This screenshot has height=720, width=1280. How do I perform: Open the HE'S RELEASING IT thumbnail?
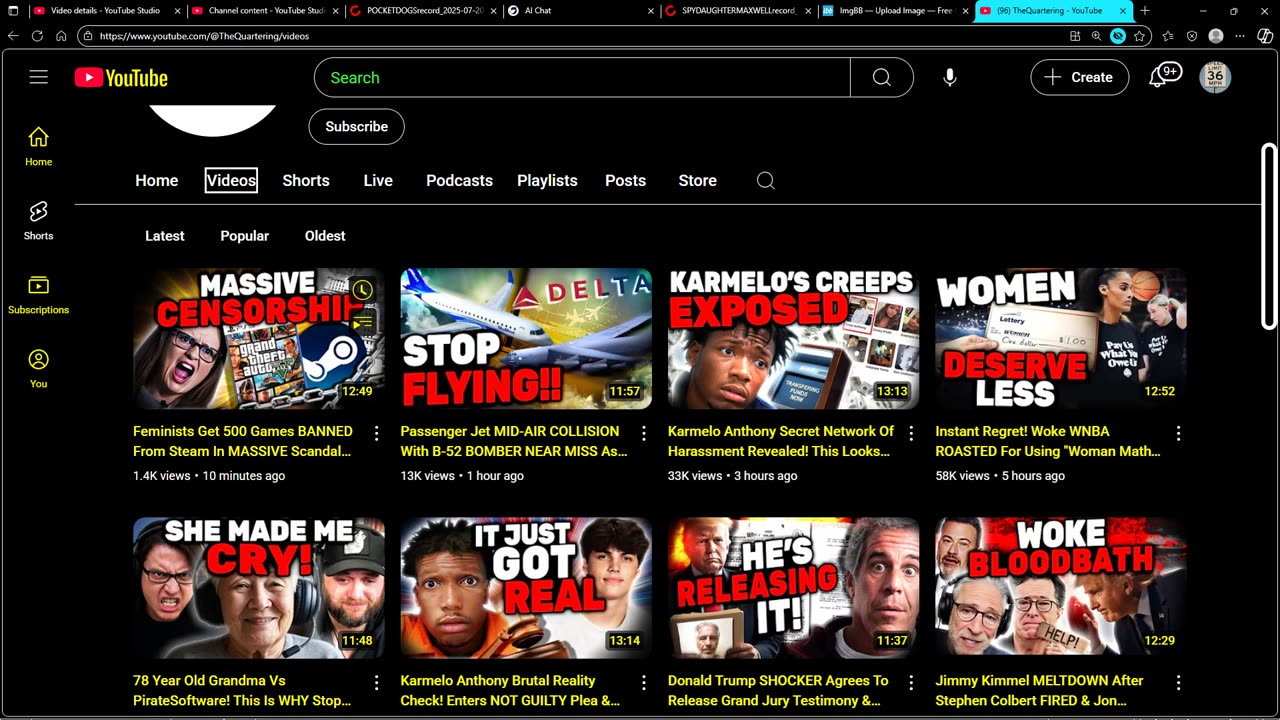794,588
